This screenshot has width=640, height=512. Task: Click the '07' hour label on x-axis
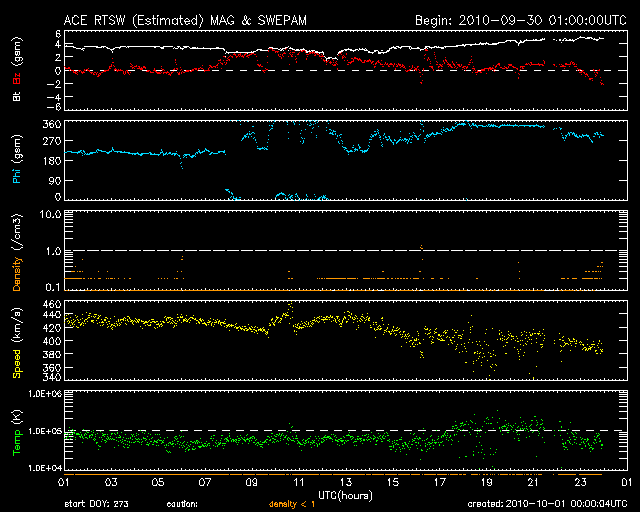(x=205, y=483)
